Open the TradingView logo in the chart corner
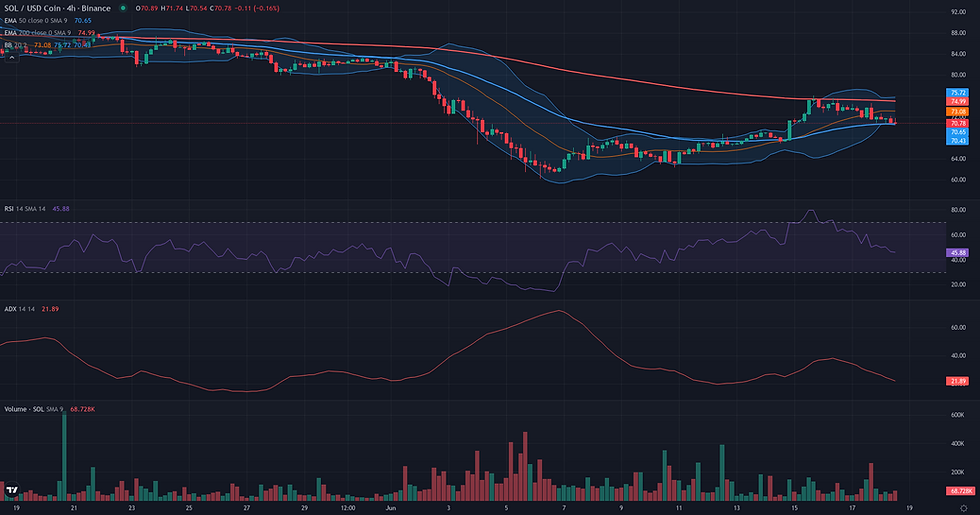 [11, 491]
